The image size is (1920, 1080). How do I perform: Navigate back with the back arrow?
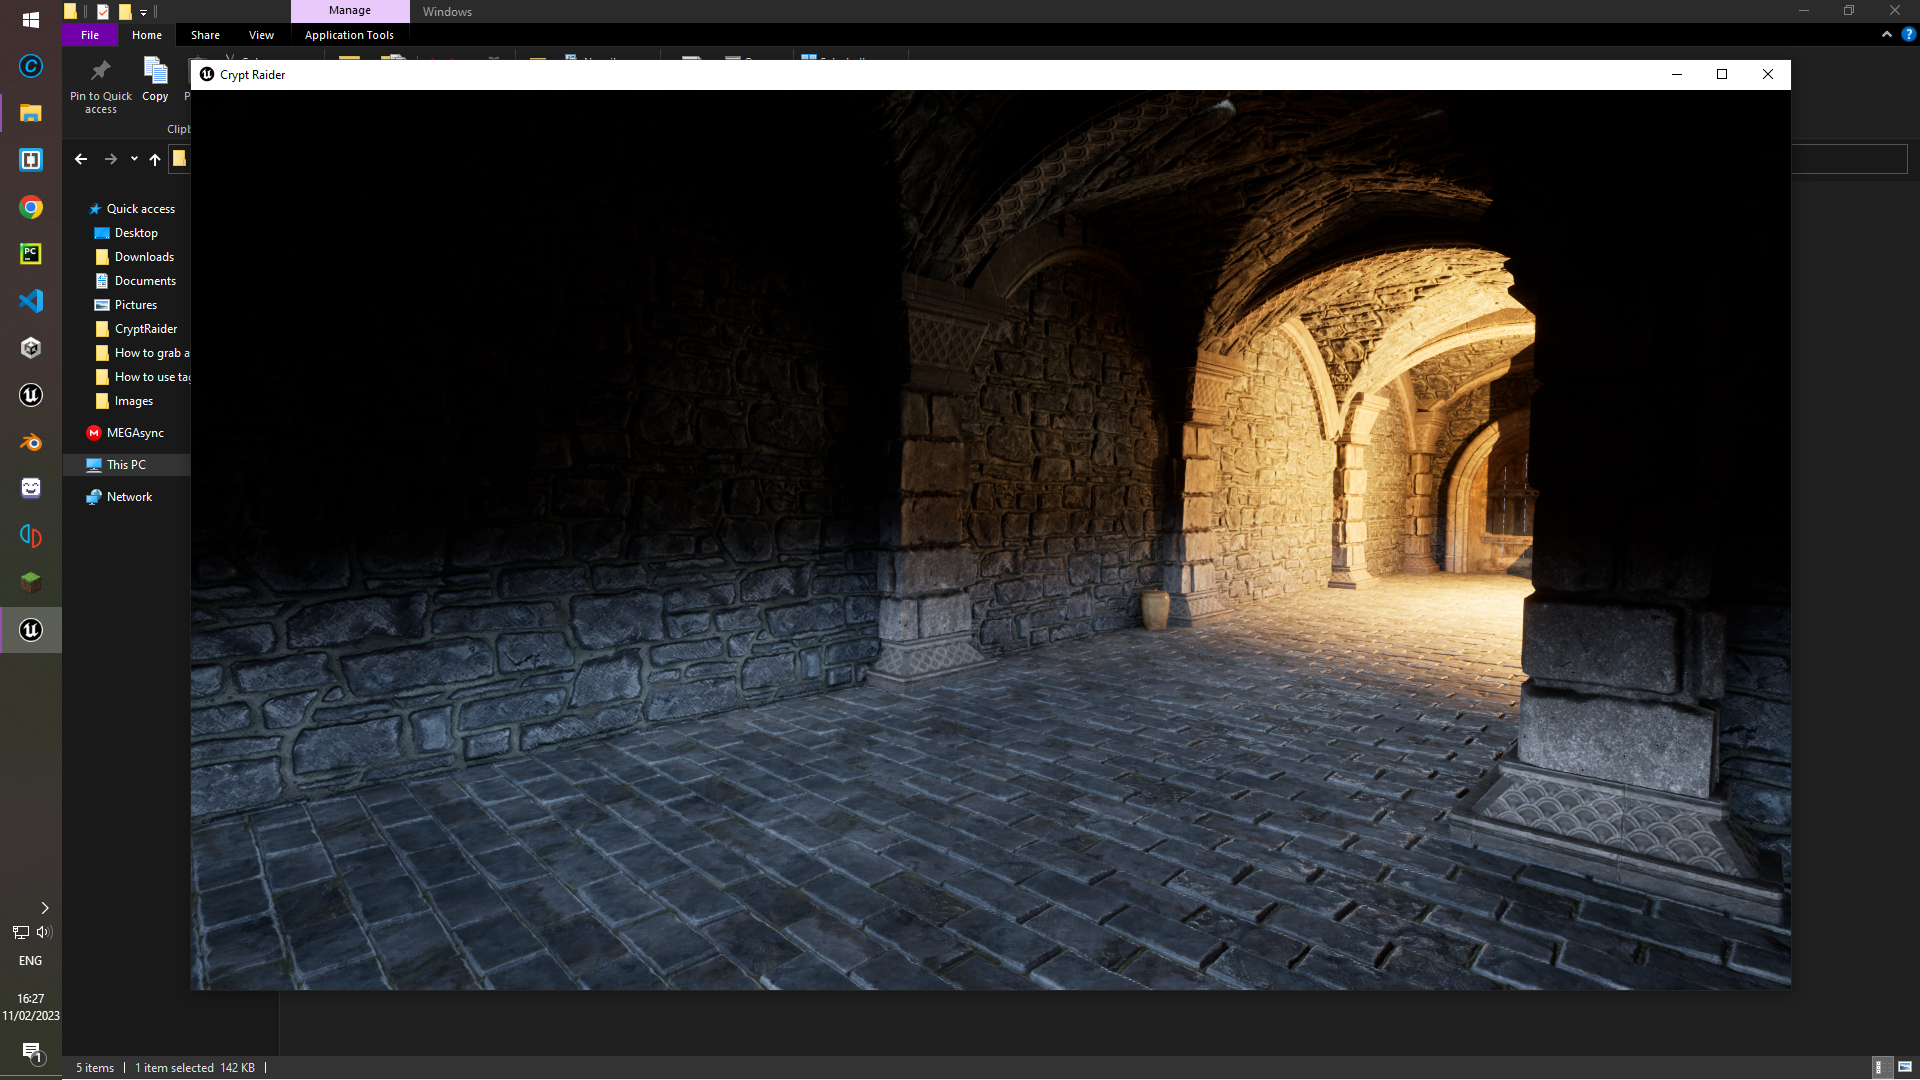click(81, 159)
